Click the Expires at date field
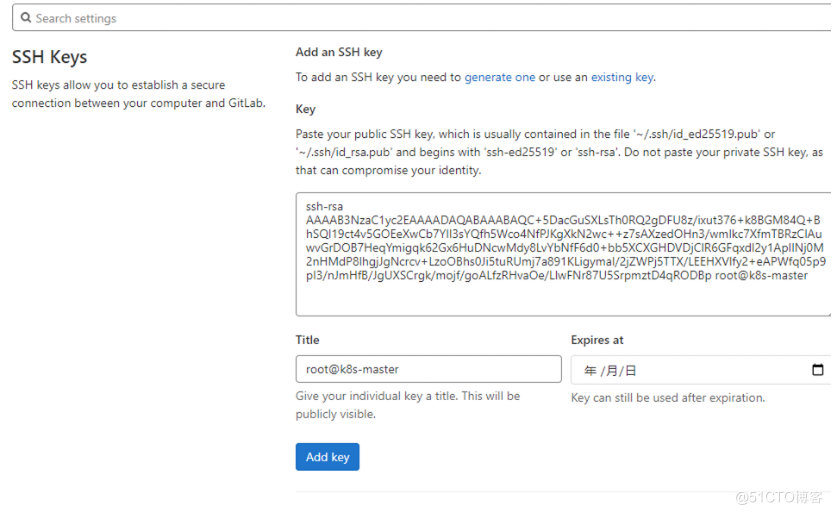This screenshot has width=832, height=514. (701, 370)
